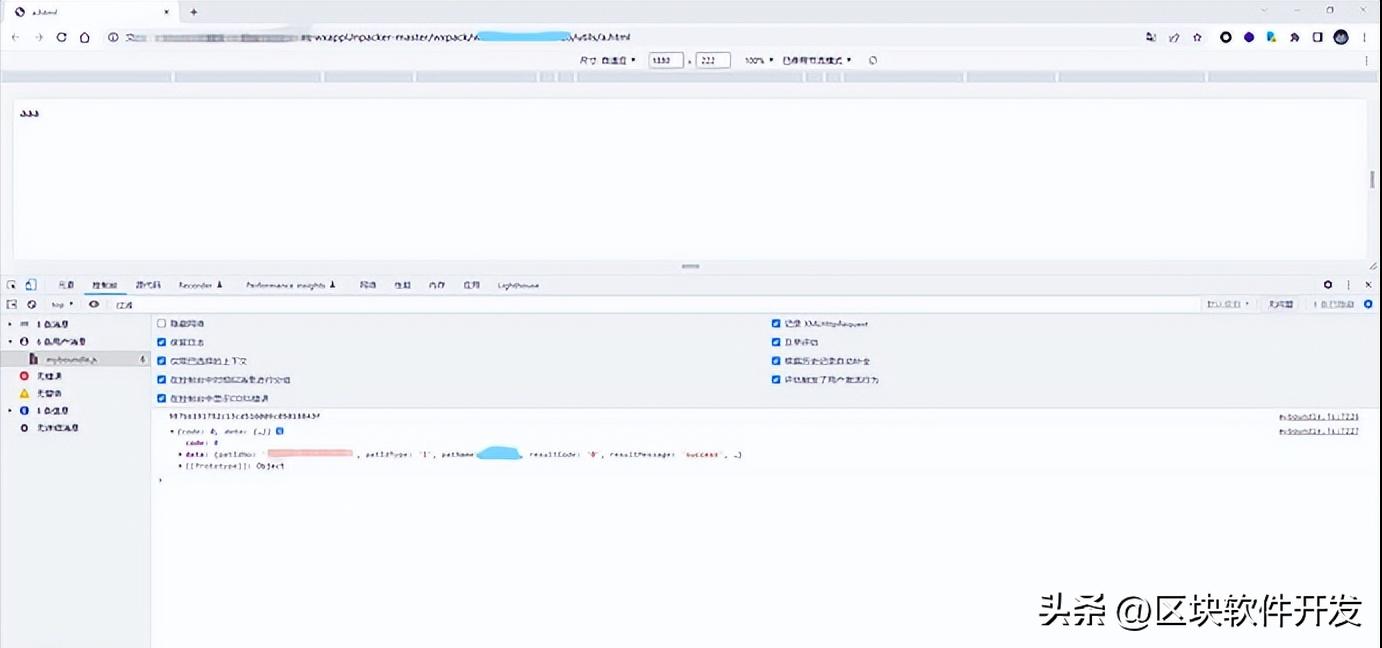Image resolution: width=1382 pixels, height=648 pixels.
Task: Toggle the device toolbar icon in DevTools
Action: pos(31,285)
